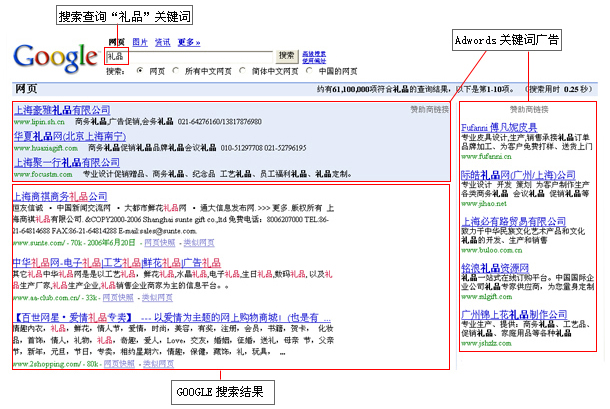Viewport: 610px width, 409px height.
Task: Open the 高级搜索 link
Action: (314, 54)
